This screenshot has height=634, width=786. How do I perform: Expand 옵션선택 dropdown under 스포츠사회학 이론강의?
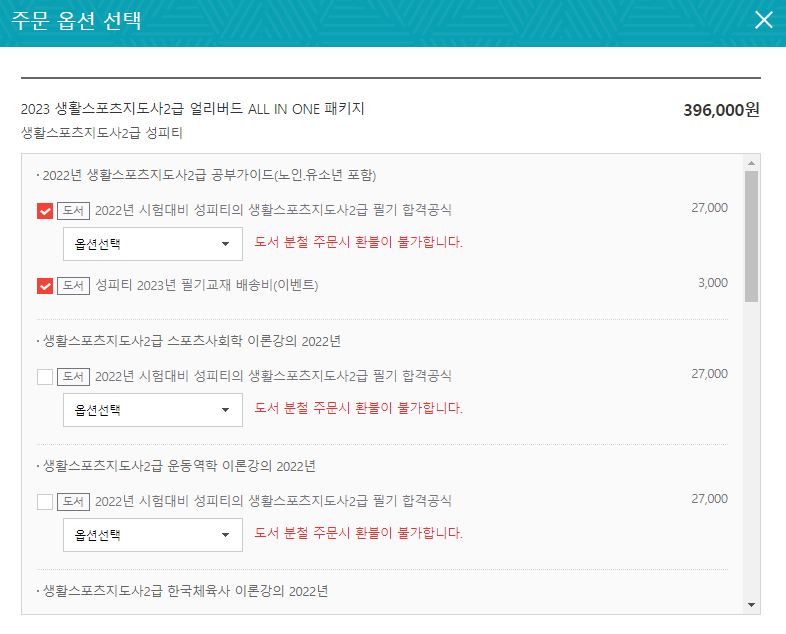coord(153,409)
